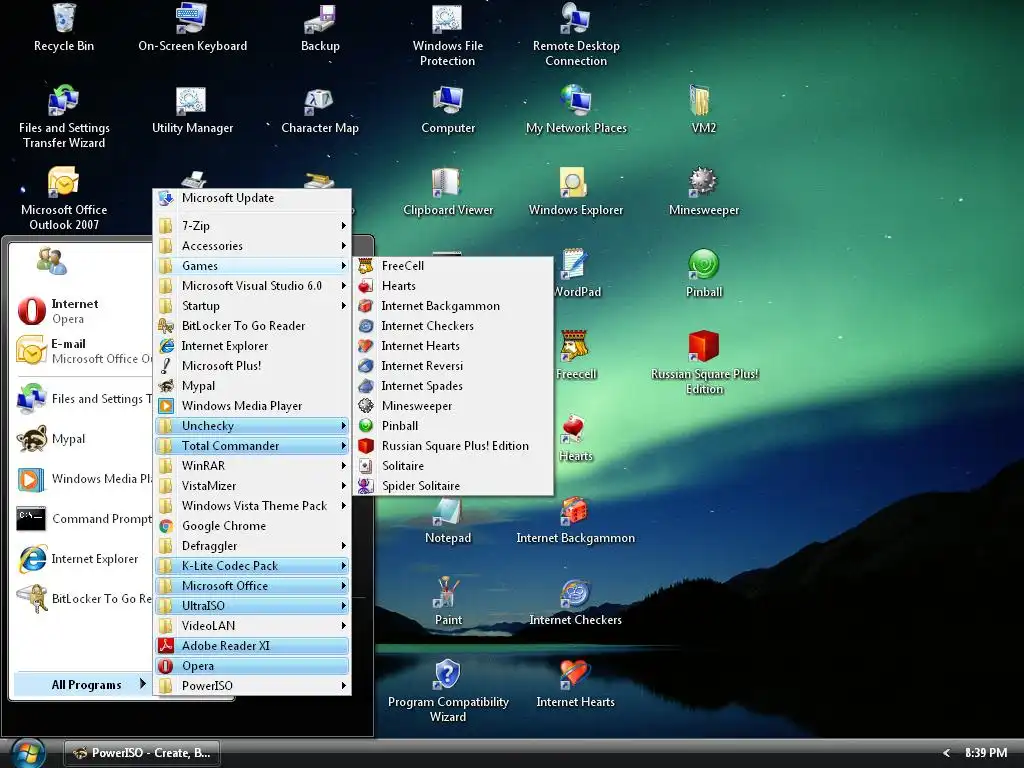This screenshot has height=768, width=1024.
Task: Expand the K-Lite Codec Pack folder
Action: click(252, 566)
